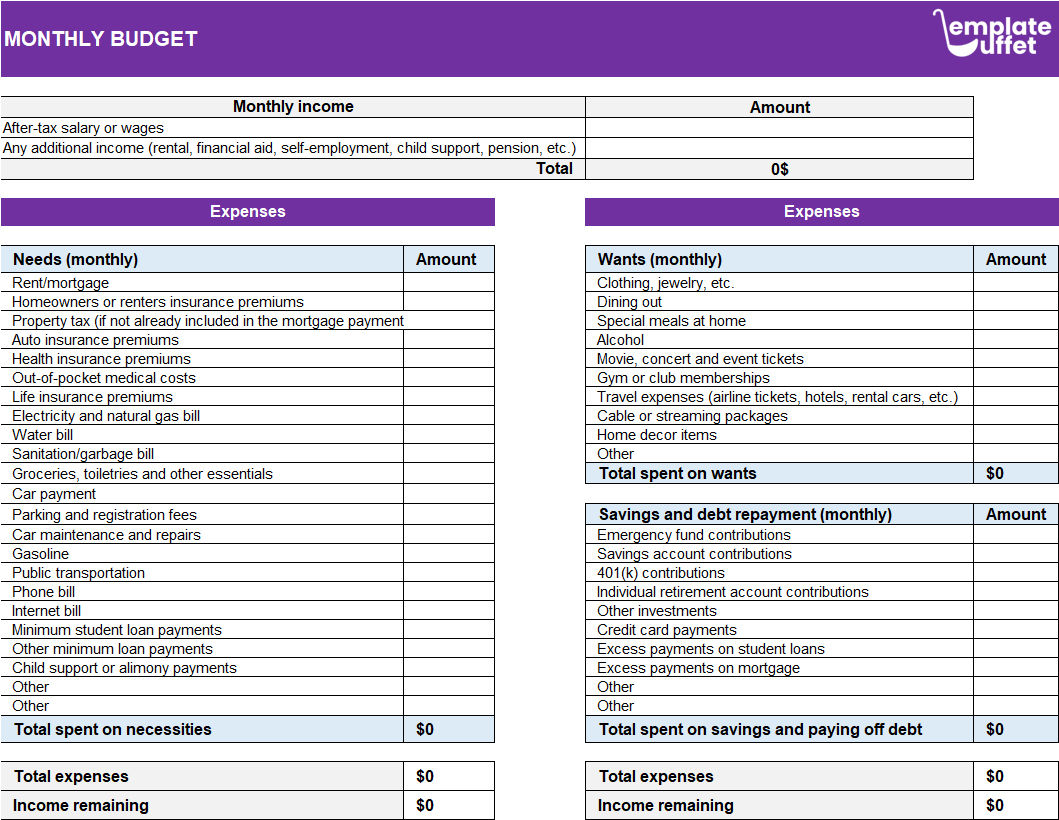Click the left Expenses purple banner
This screenshot has width=1059, height=820.
click(x=247, y=211)
